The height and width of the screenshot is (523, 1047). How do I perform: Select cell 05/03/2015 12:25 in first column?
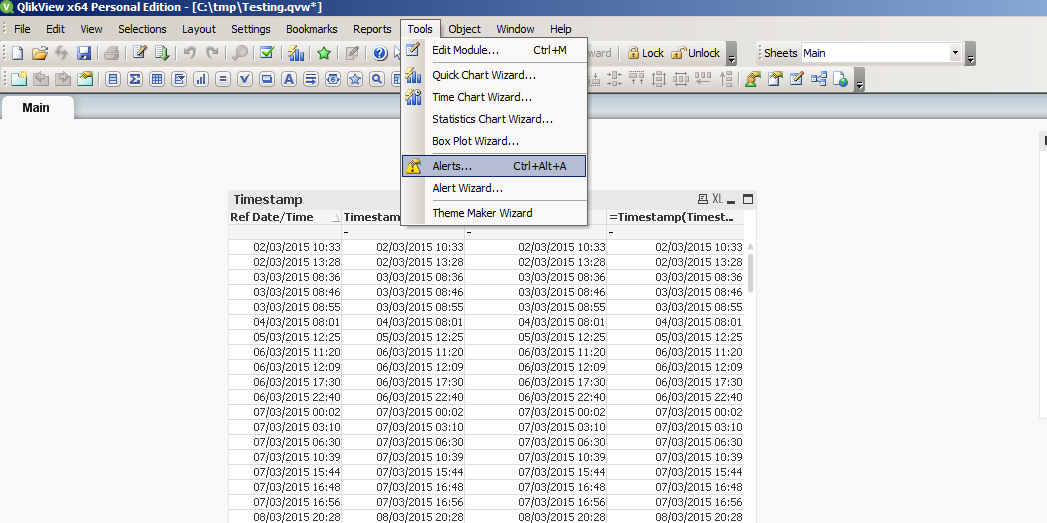pyautogui.click(x=285, y=337)
